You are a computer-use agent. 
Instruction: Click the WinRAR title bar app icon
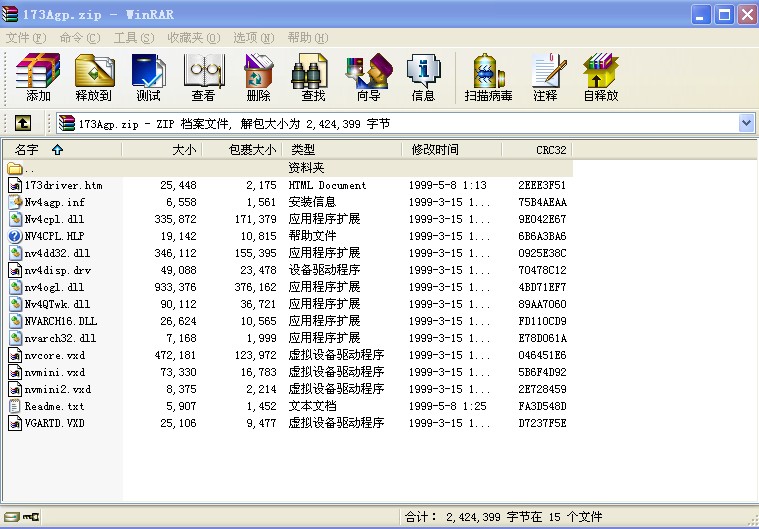[10, 14]
